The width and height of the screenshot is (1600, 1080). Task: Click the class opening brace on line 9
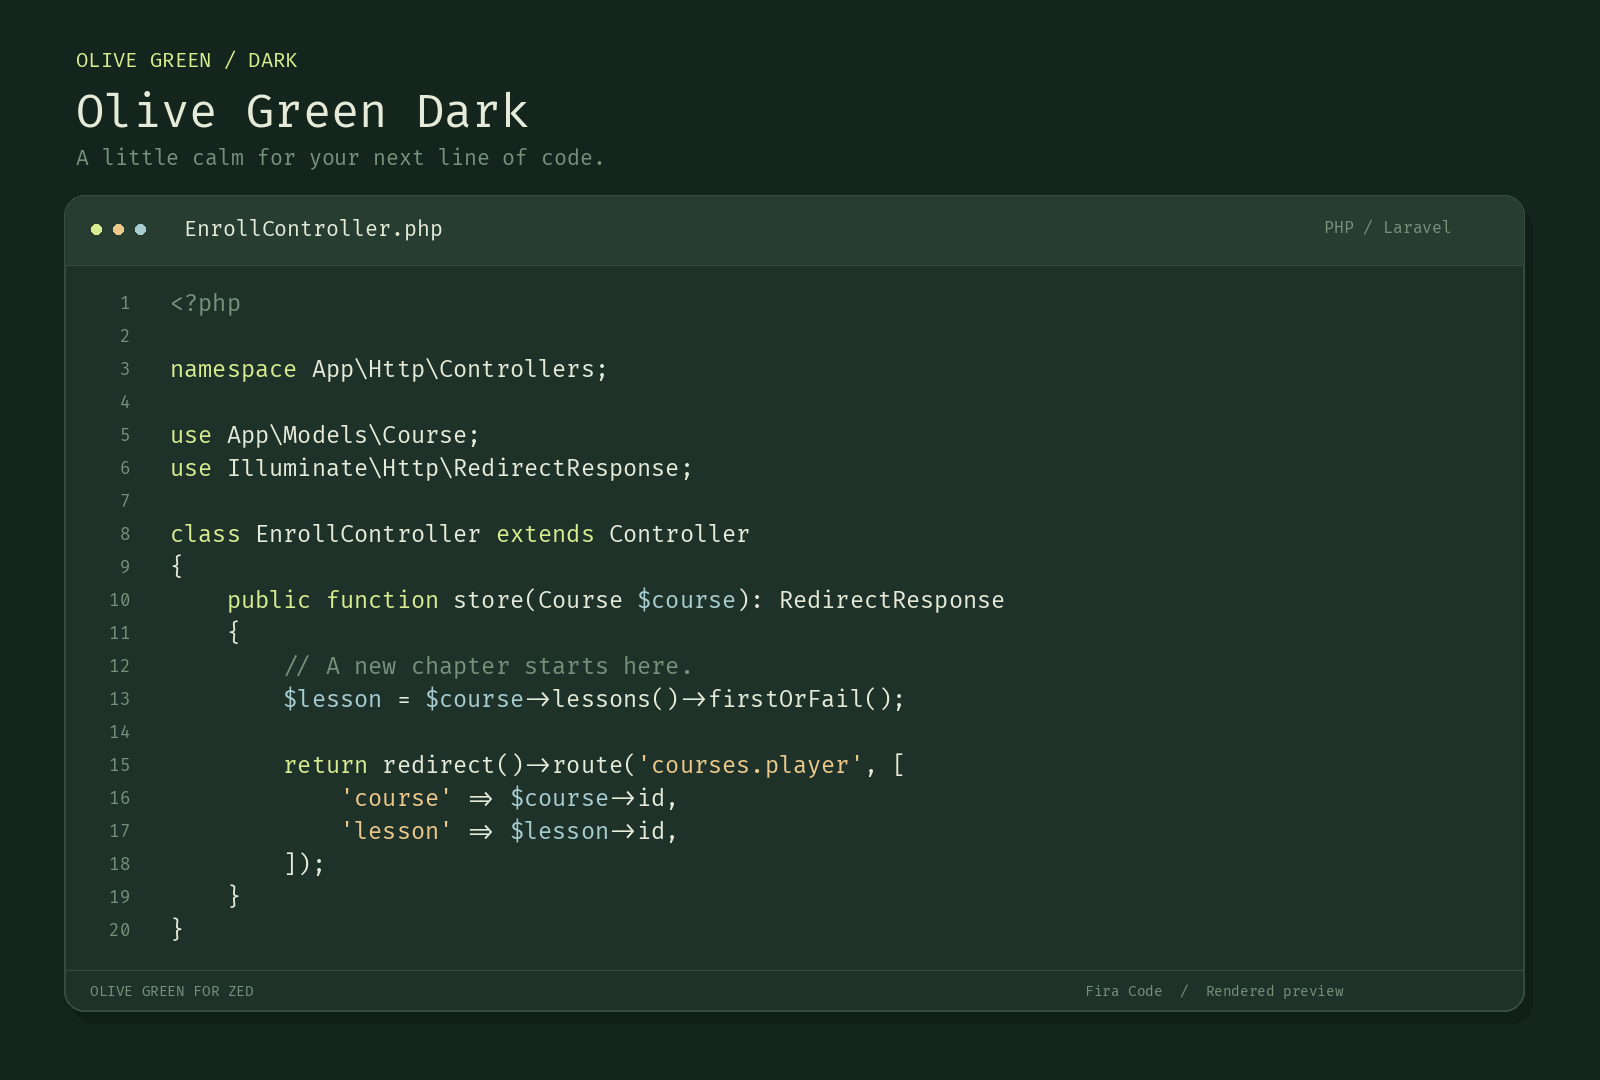tap(177, 566)
